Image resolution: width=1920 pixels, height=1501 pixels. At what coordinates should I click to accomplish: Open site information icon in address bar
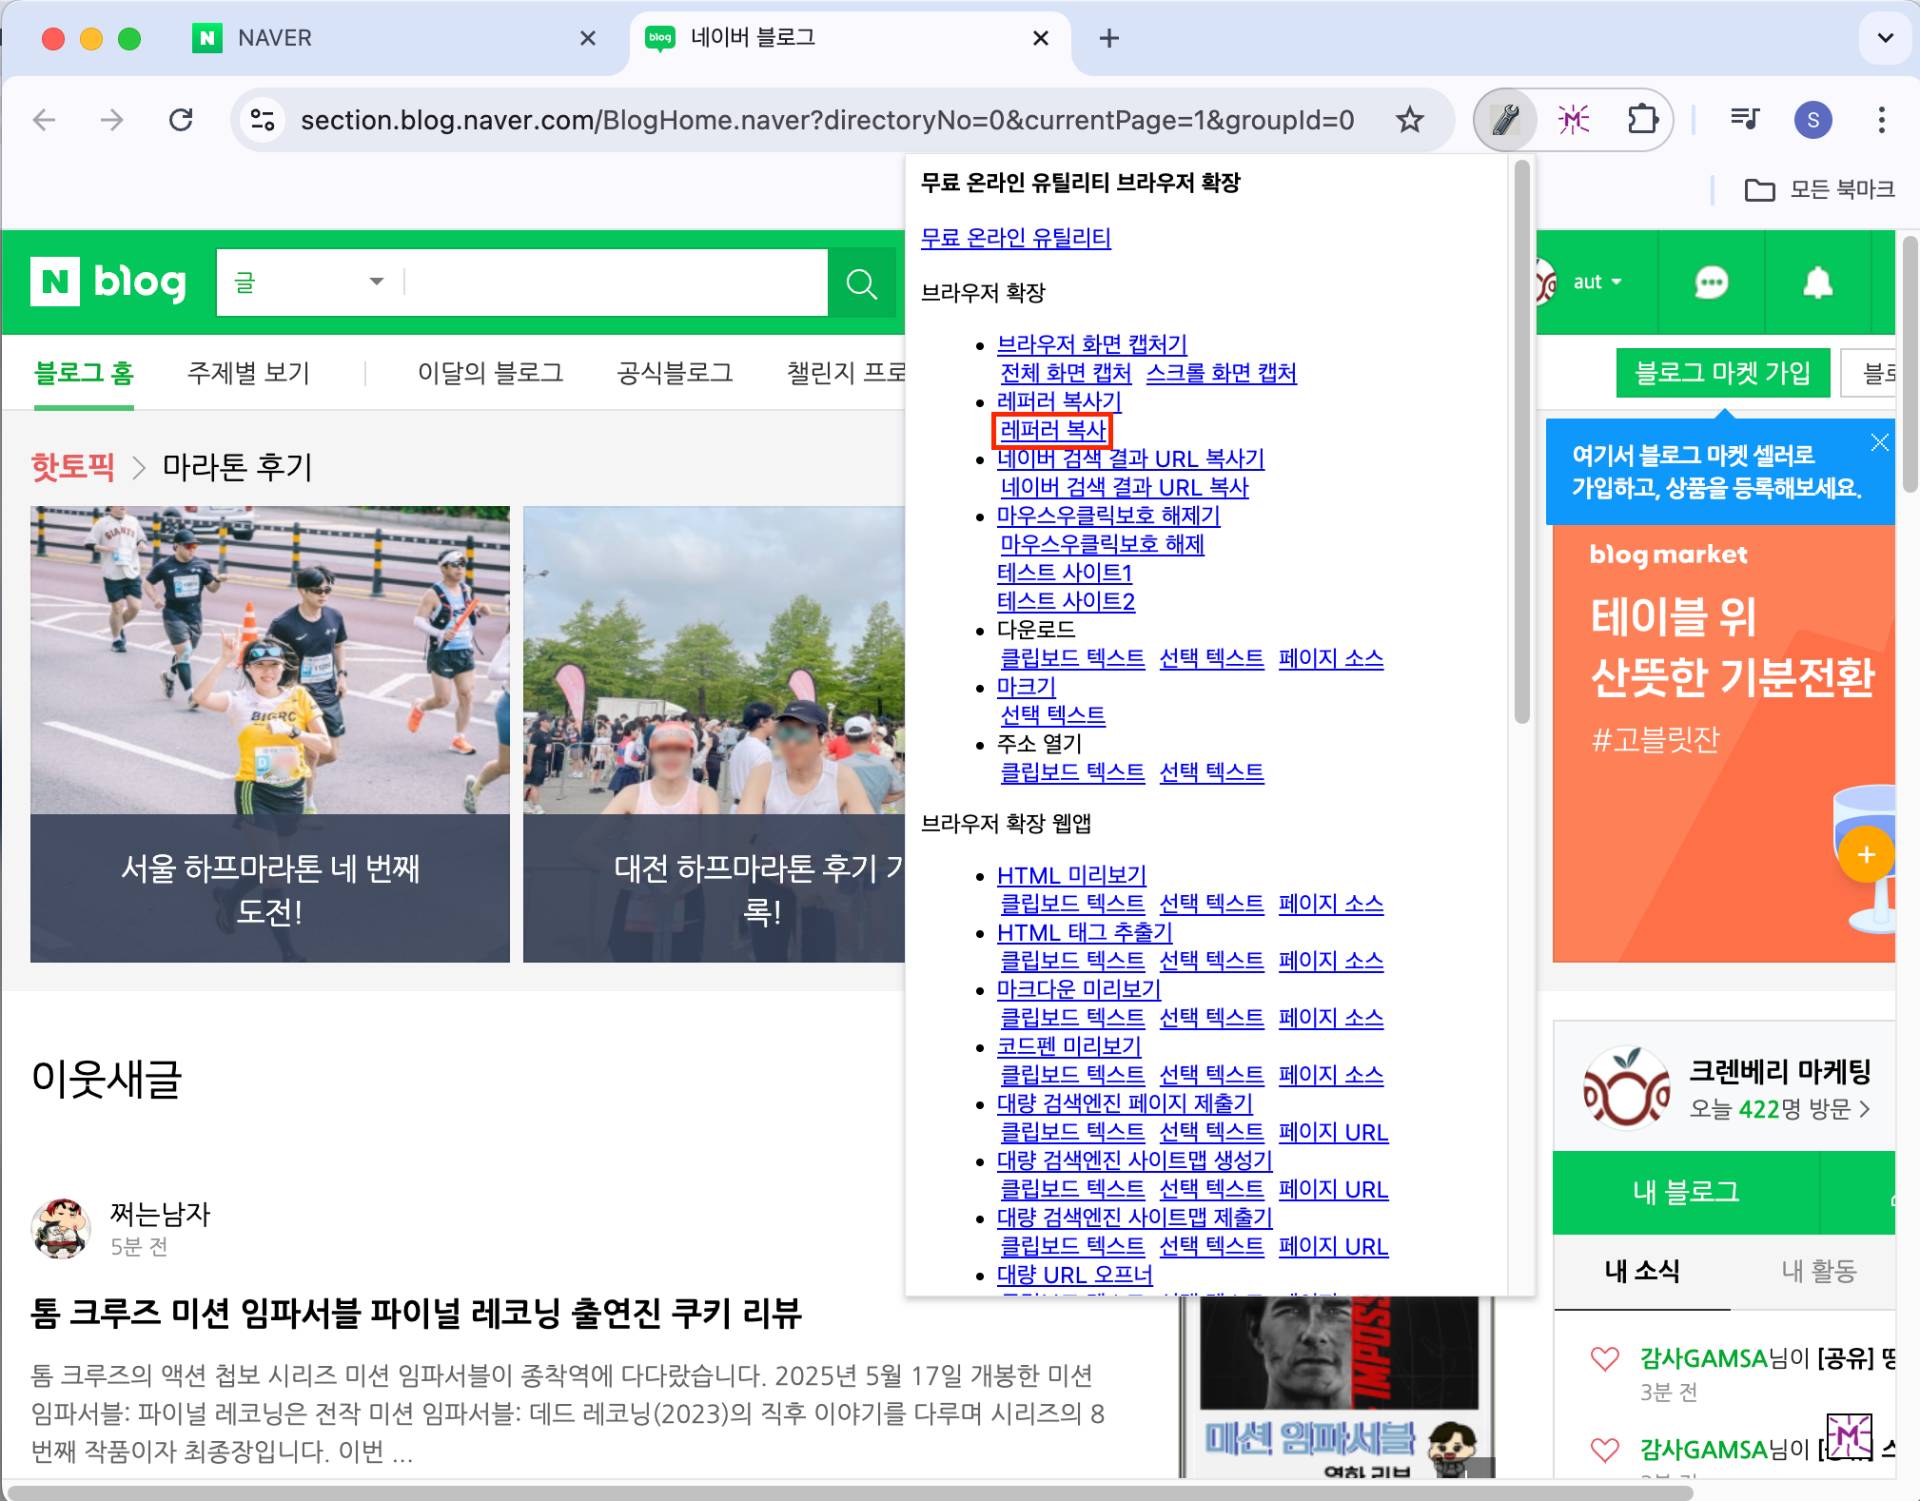point(263,120)
